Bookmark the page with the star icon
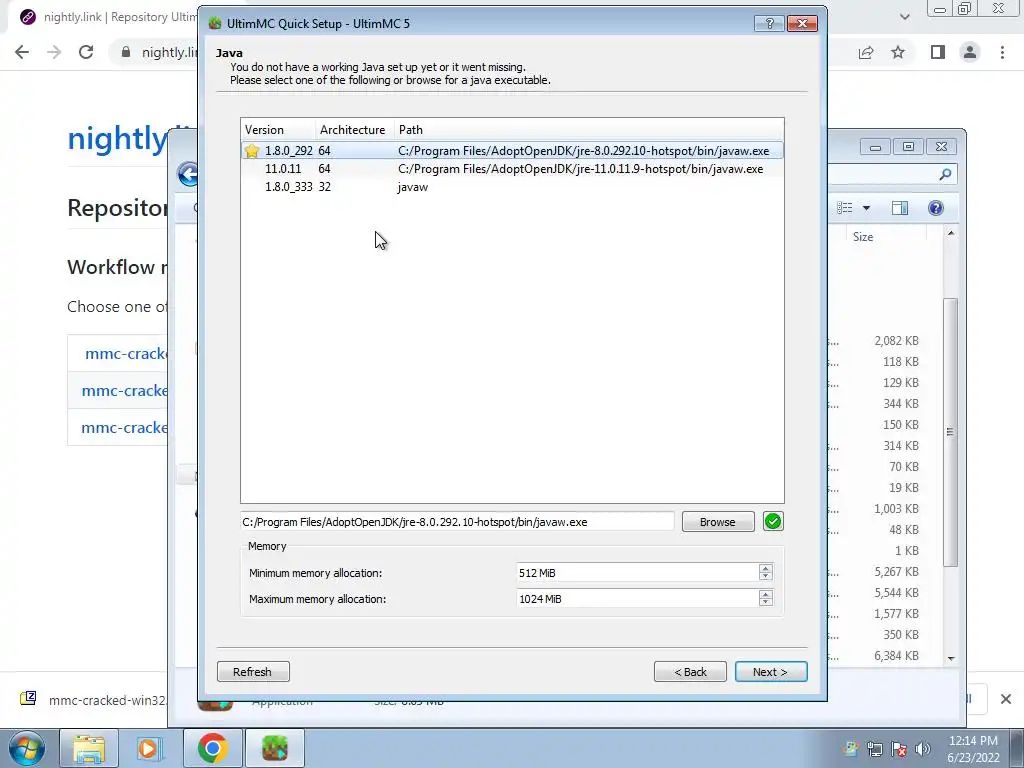This screenshot has height=768, width=1024. pos(898,52)
